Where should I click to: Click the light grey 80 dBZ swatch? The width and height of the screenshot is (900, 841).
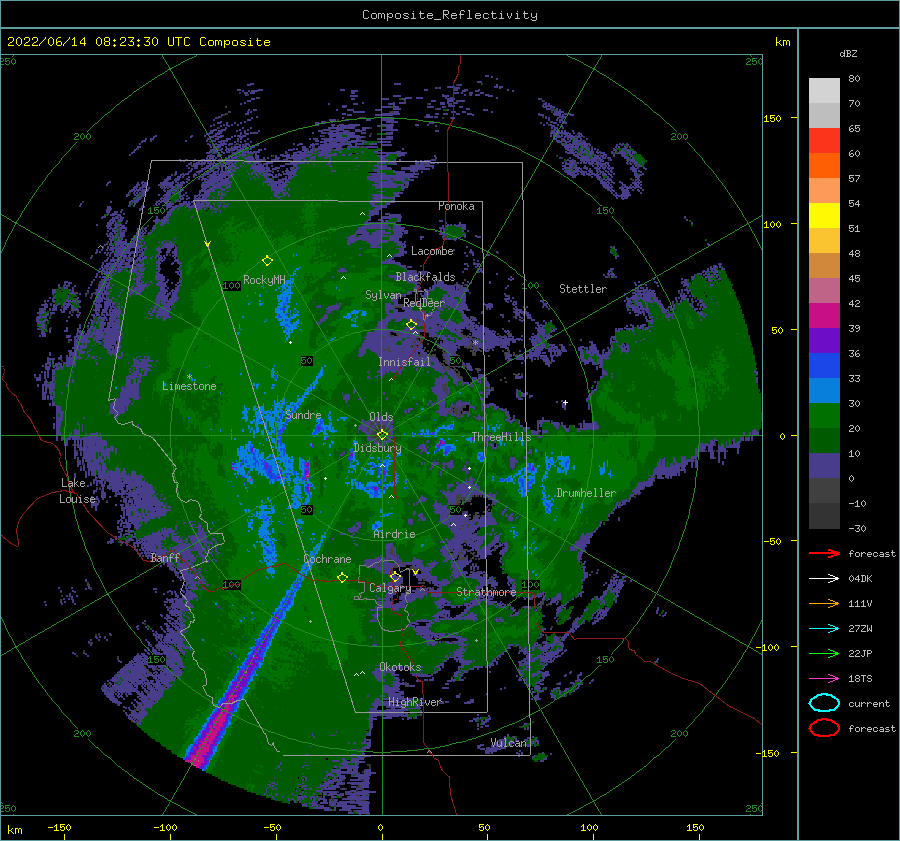click(x=824, y=90)
